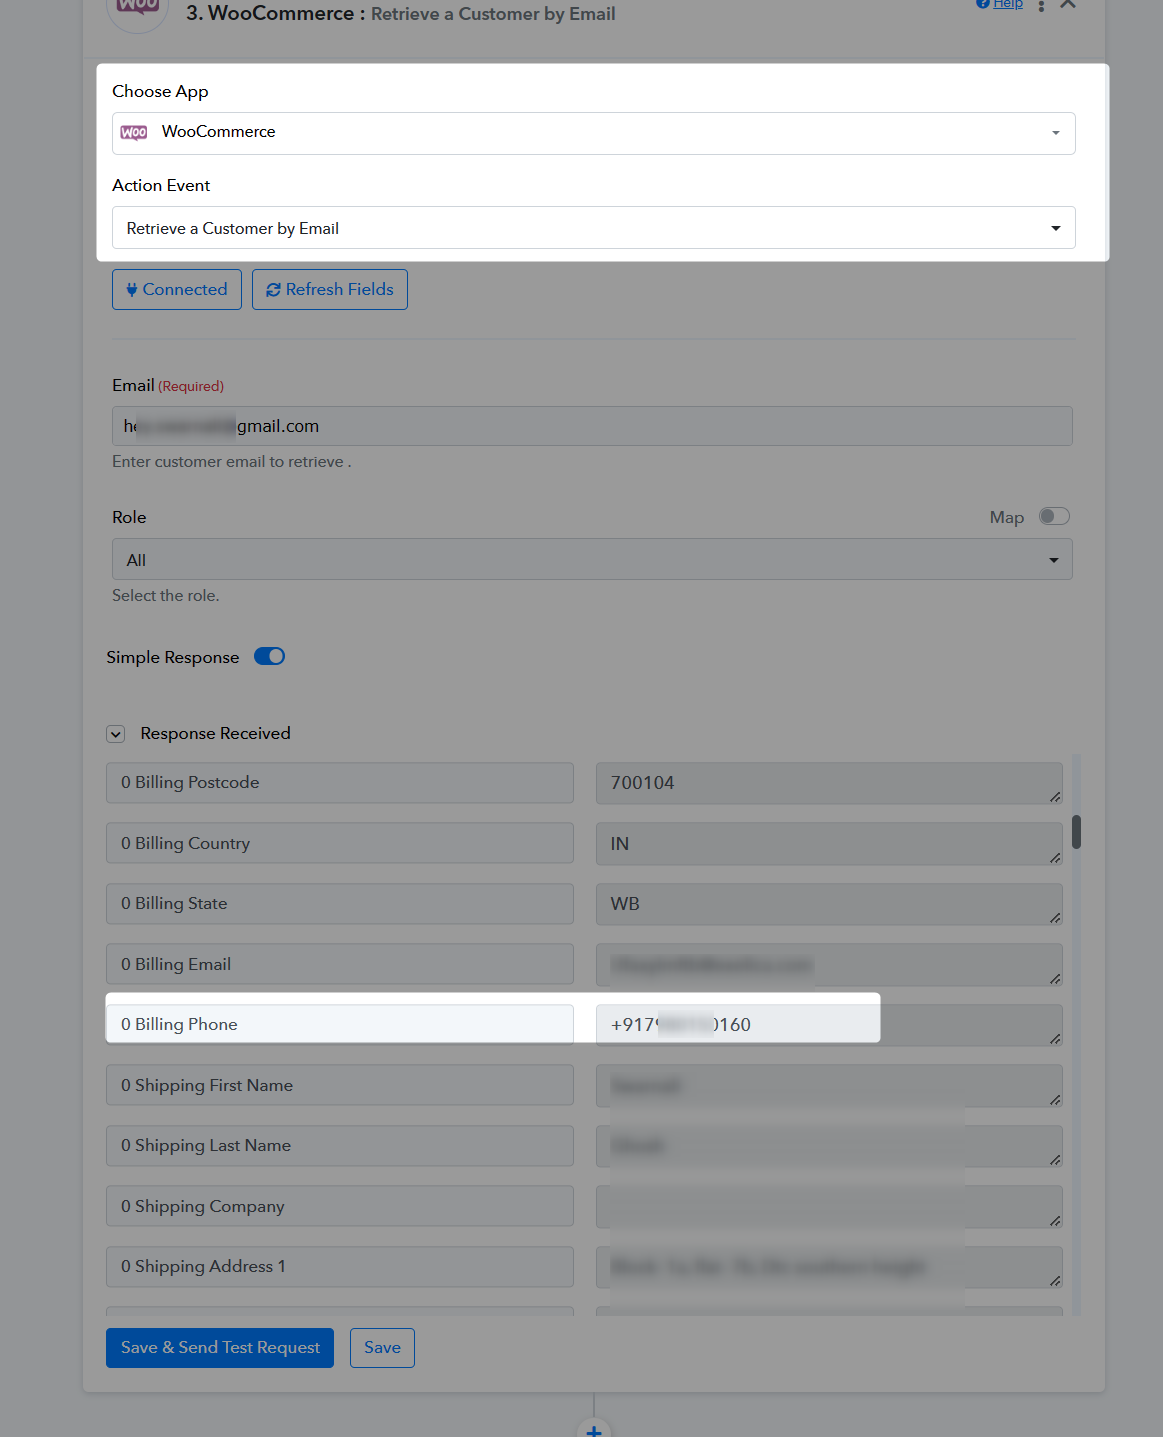Toggle the Map switch for Role
The height and width of the screenshot is (1437, 1163).
point(1054,516)
